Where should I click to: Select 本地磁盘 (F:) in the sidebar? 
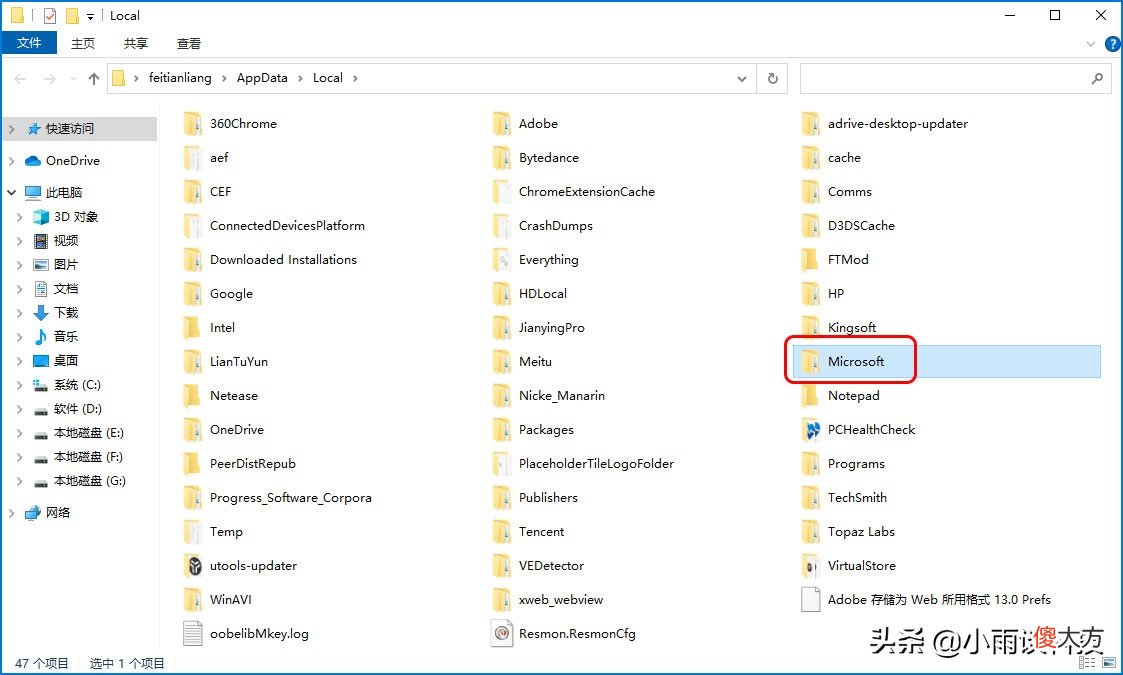(x=88, y=456)
